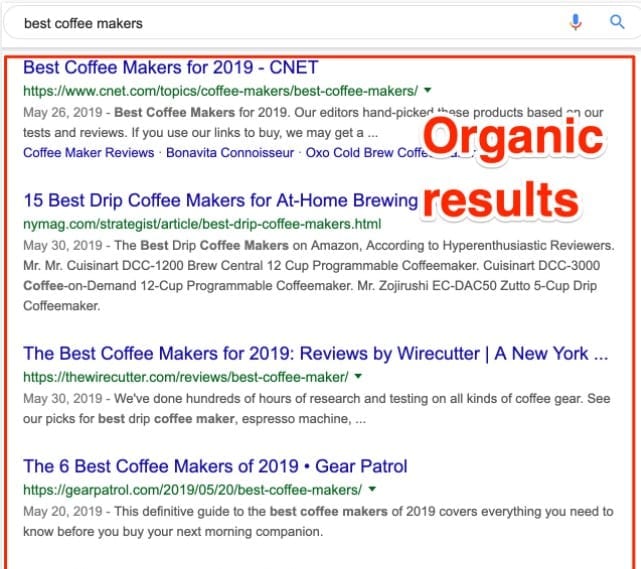The image size is (641, 569).
Task: Expand the dropdown arrow beside the CNET URL
Action: pos(428,90)
